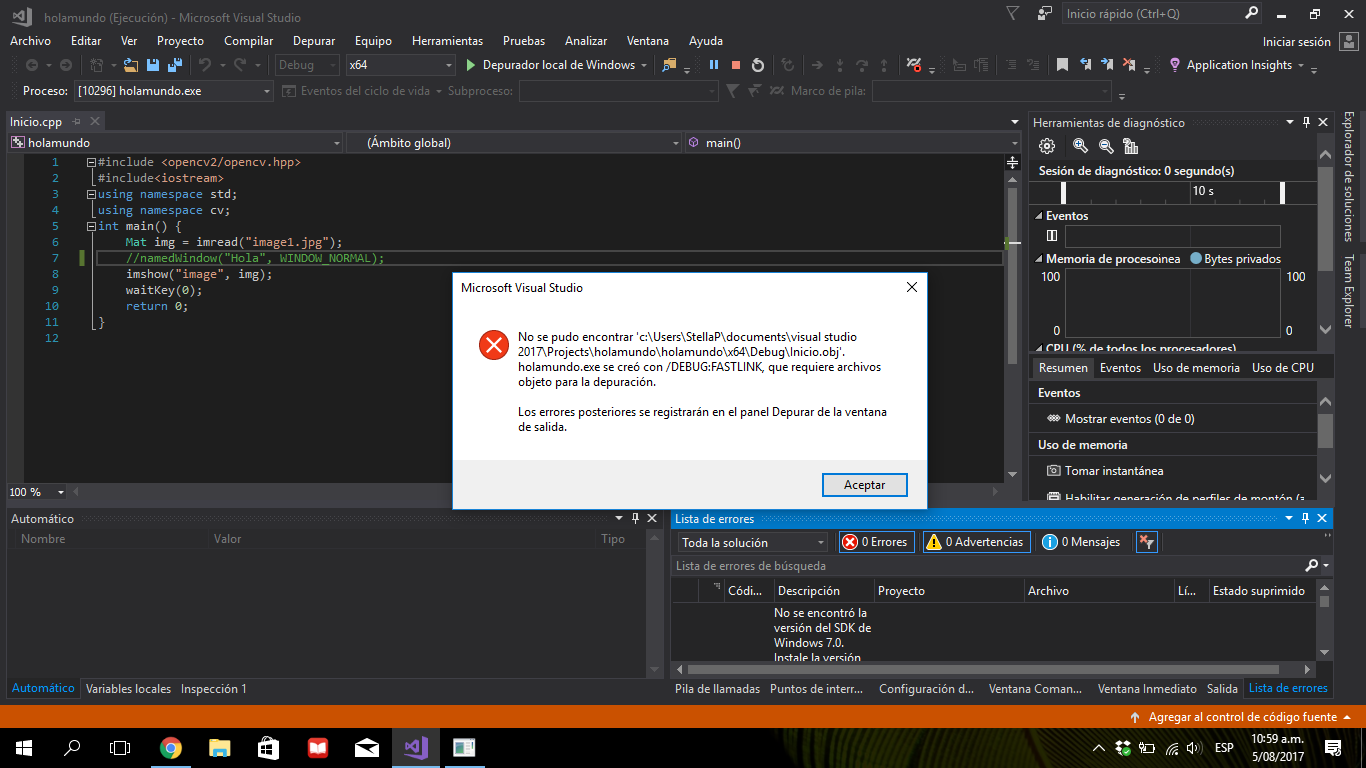Image resolution: width=1366 pixels, height=768 pixels.
Task: Switch to Variables locales tab
Action: [128, 688]
